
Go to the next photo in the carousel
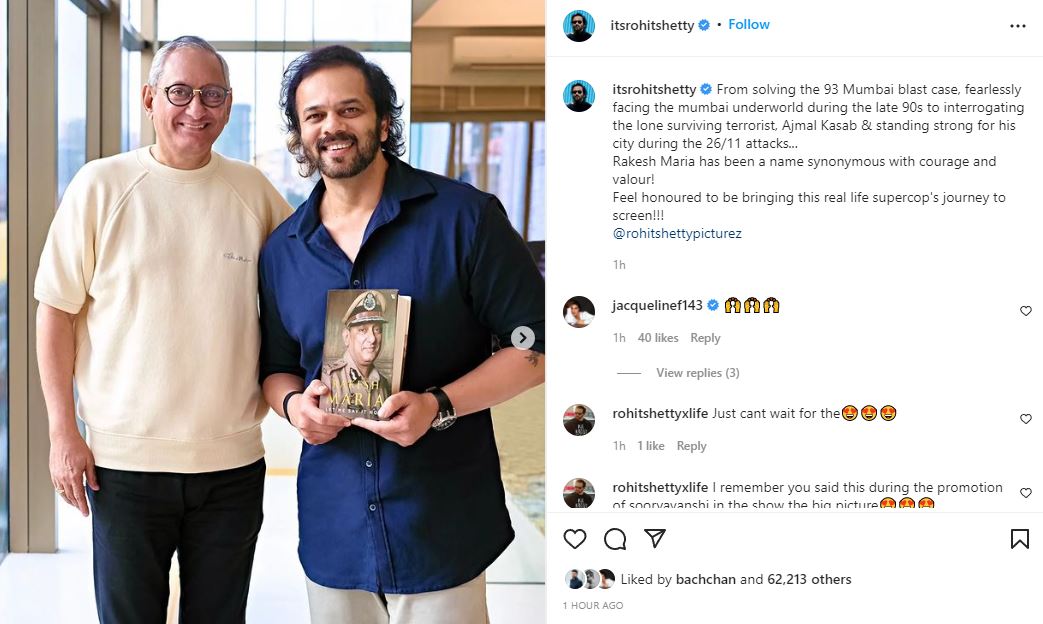523,338
